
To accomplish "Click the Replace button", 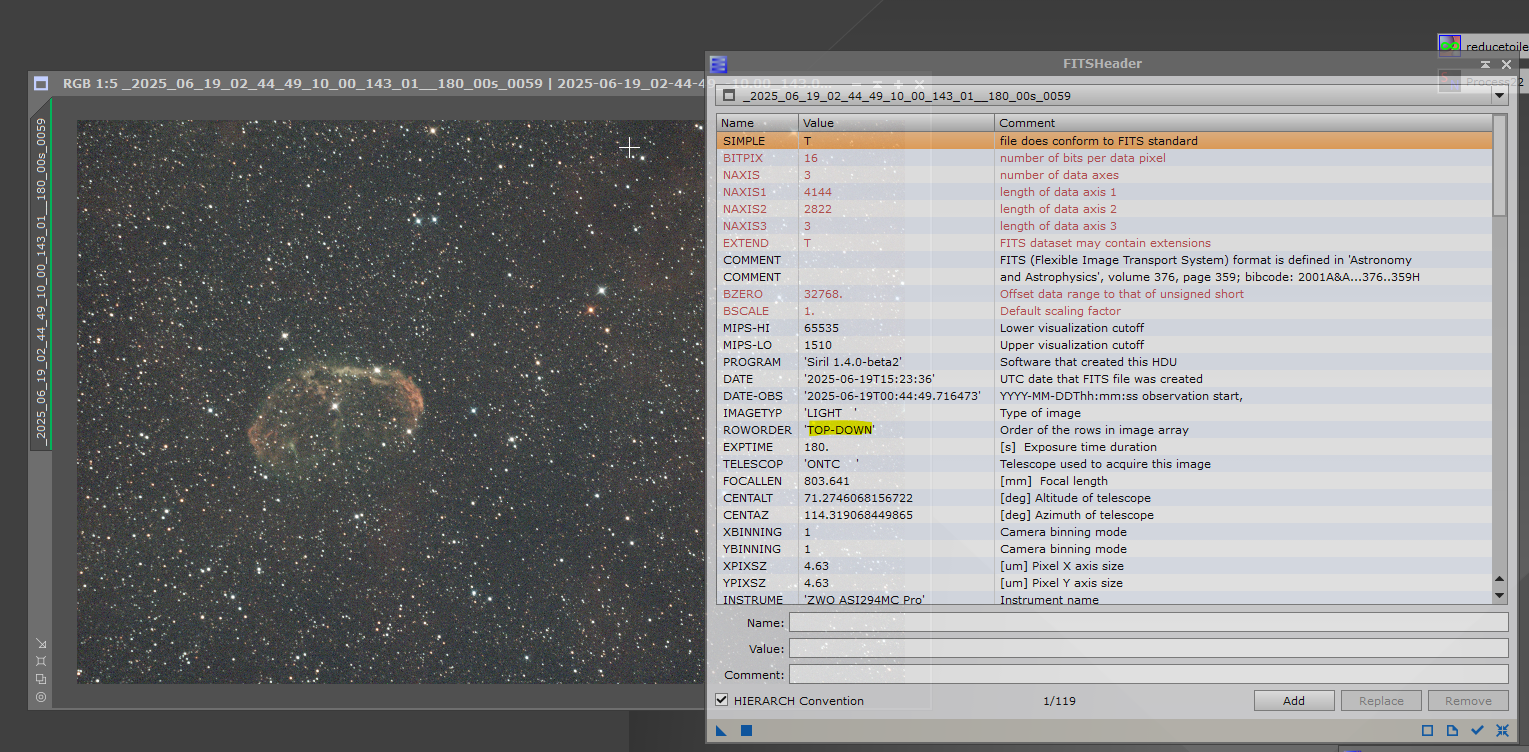I will click(x=1381, y=700).
